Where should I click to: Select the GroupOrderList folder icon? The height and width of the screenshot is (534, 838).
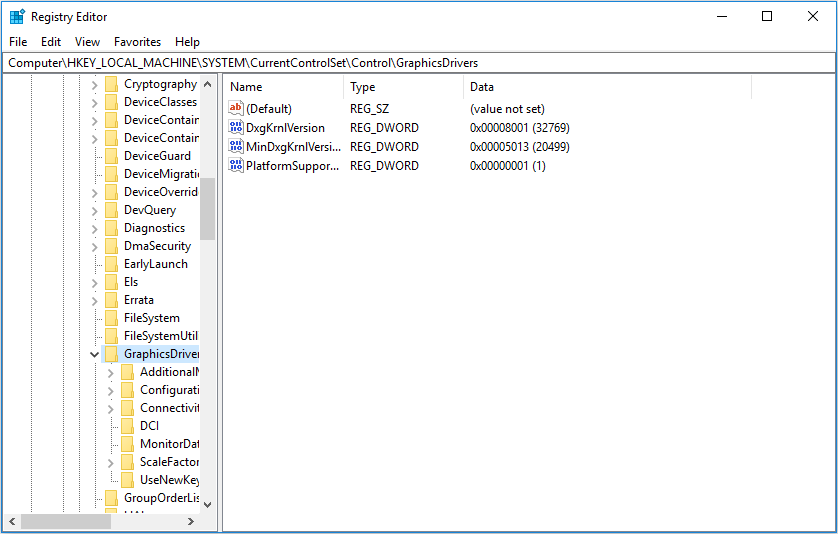tap(112, 498)
